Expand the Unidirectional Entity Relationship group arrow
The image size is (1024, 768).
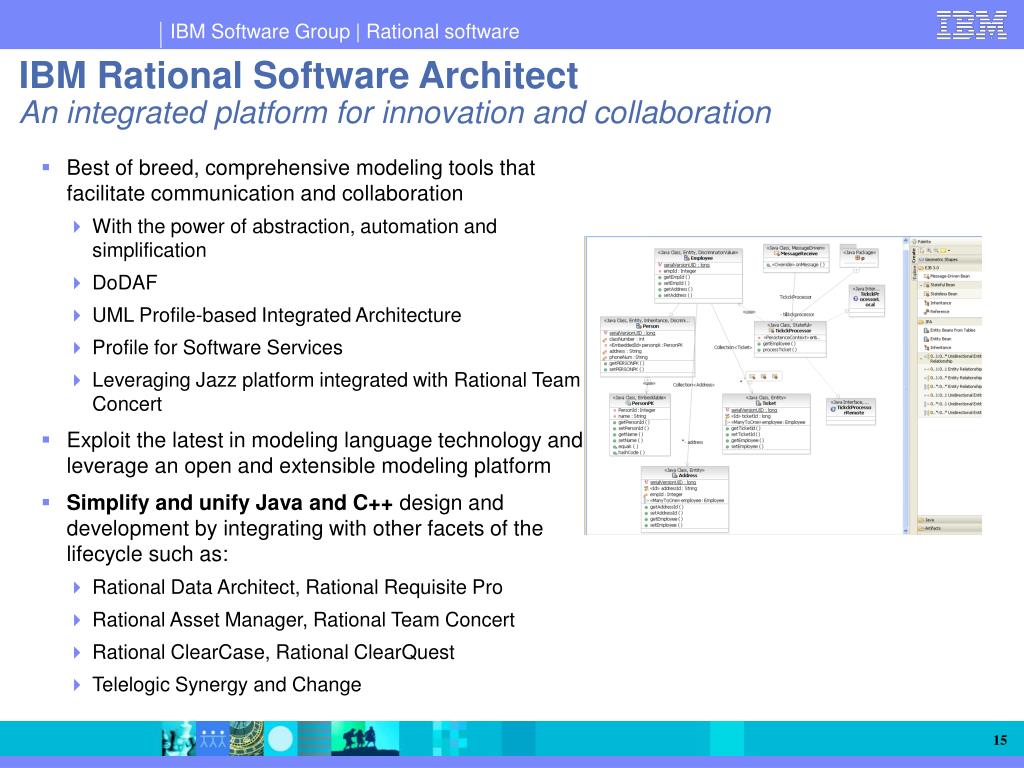921,359
